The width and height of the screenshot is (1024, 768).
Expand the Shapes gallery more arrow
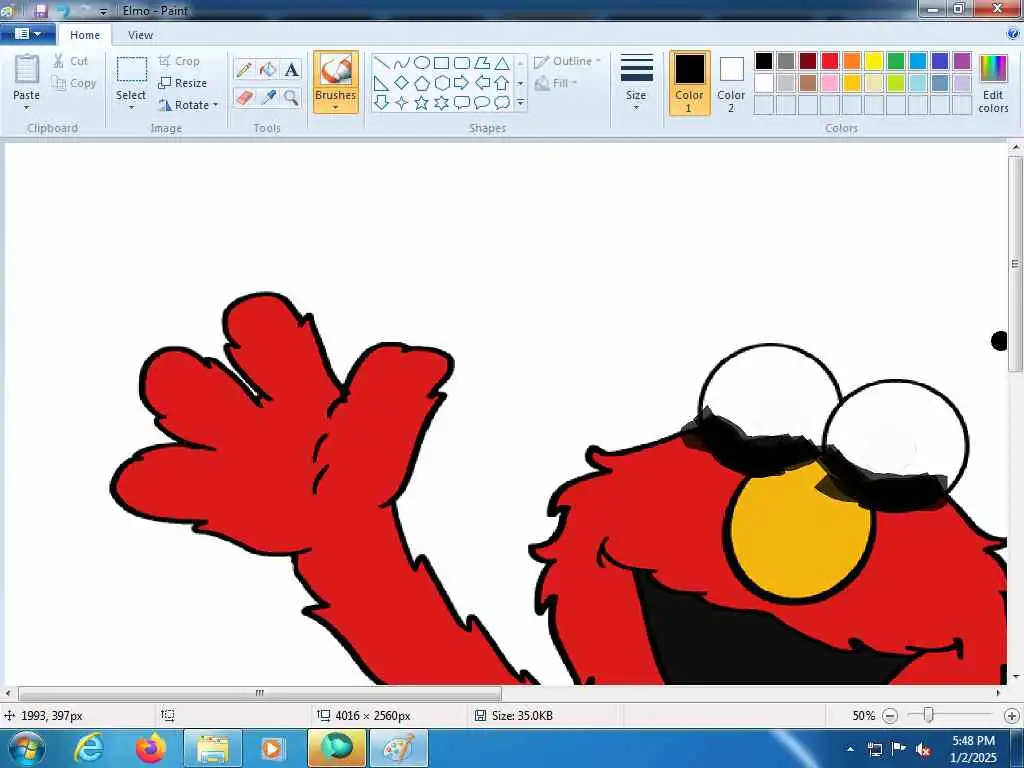[x=520, y=103]
